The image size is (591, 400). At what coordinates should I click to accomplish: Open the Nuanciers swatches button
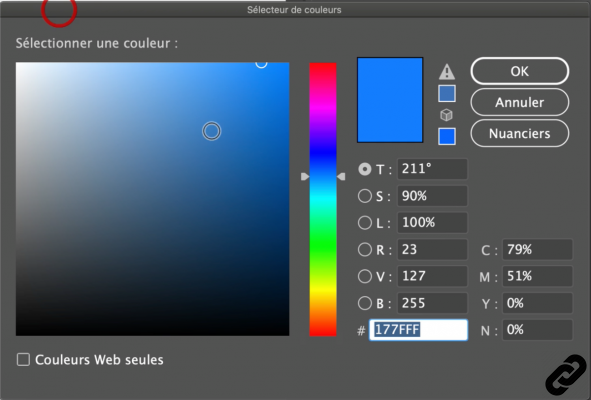tap(519, 133)
